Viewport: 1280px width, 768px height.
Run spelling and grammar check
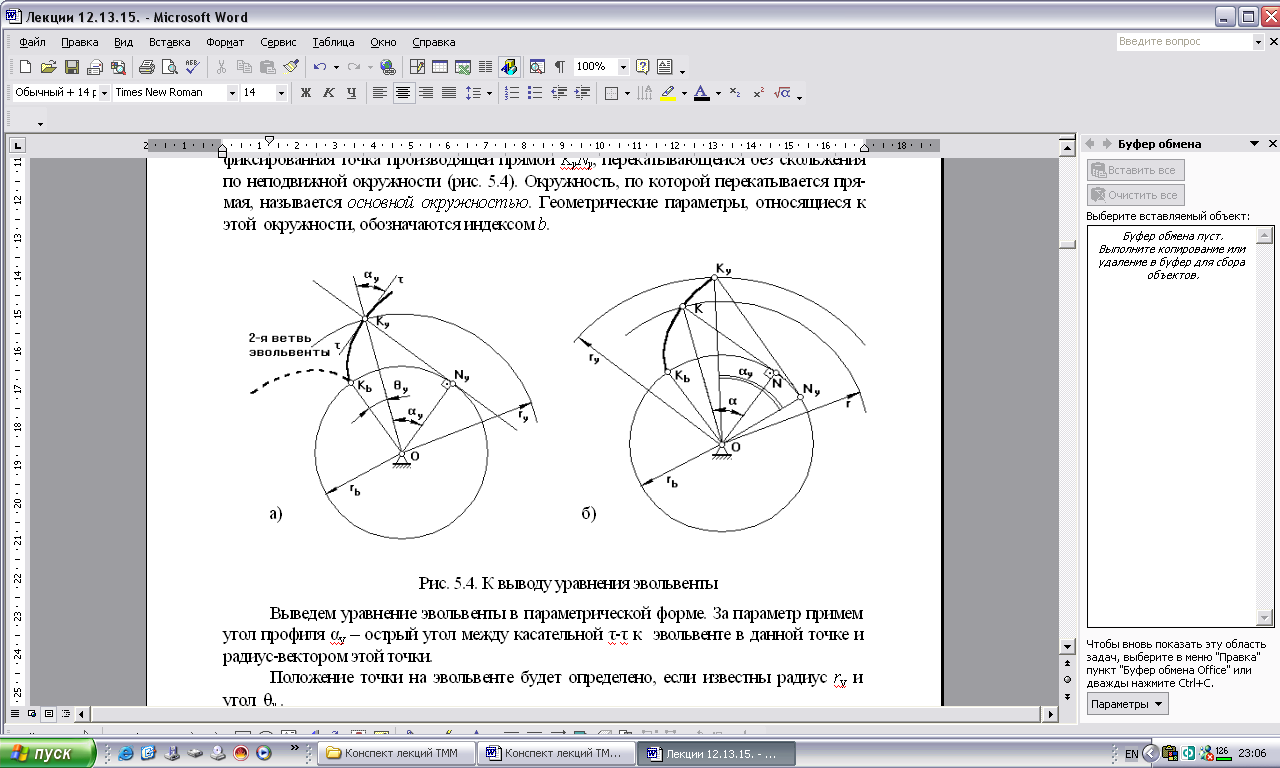tap(194, 67)
